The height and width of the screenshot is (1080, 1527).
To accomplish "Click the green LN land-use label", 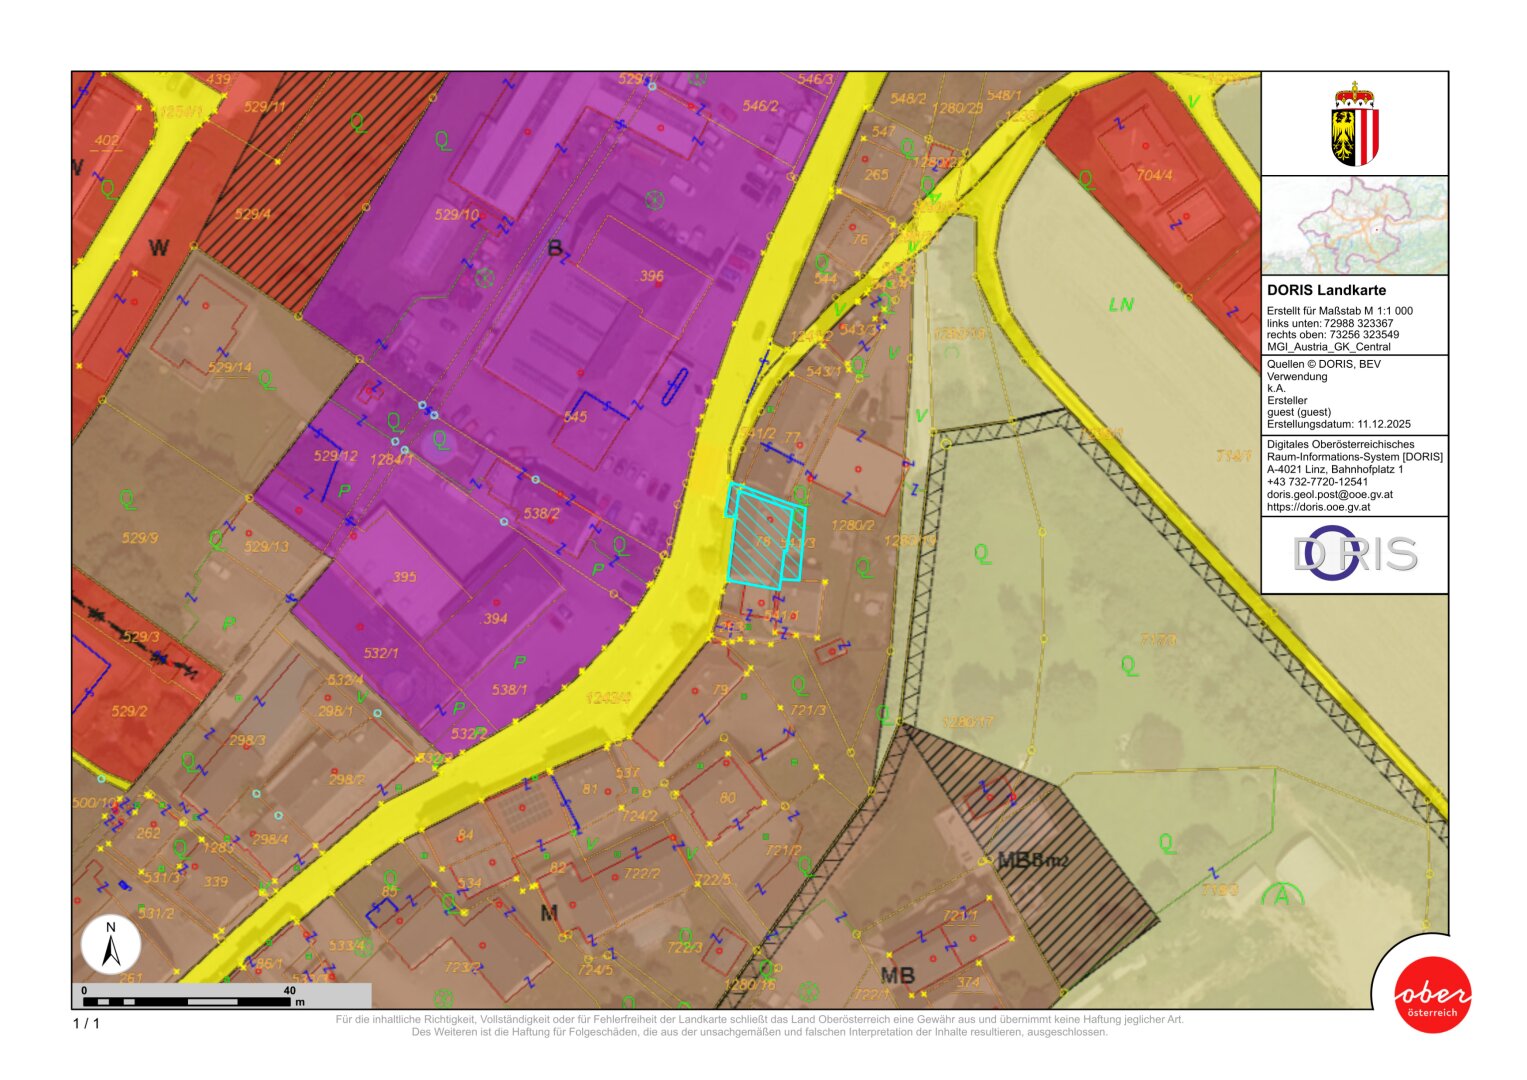I will [1121, 304].
